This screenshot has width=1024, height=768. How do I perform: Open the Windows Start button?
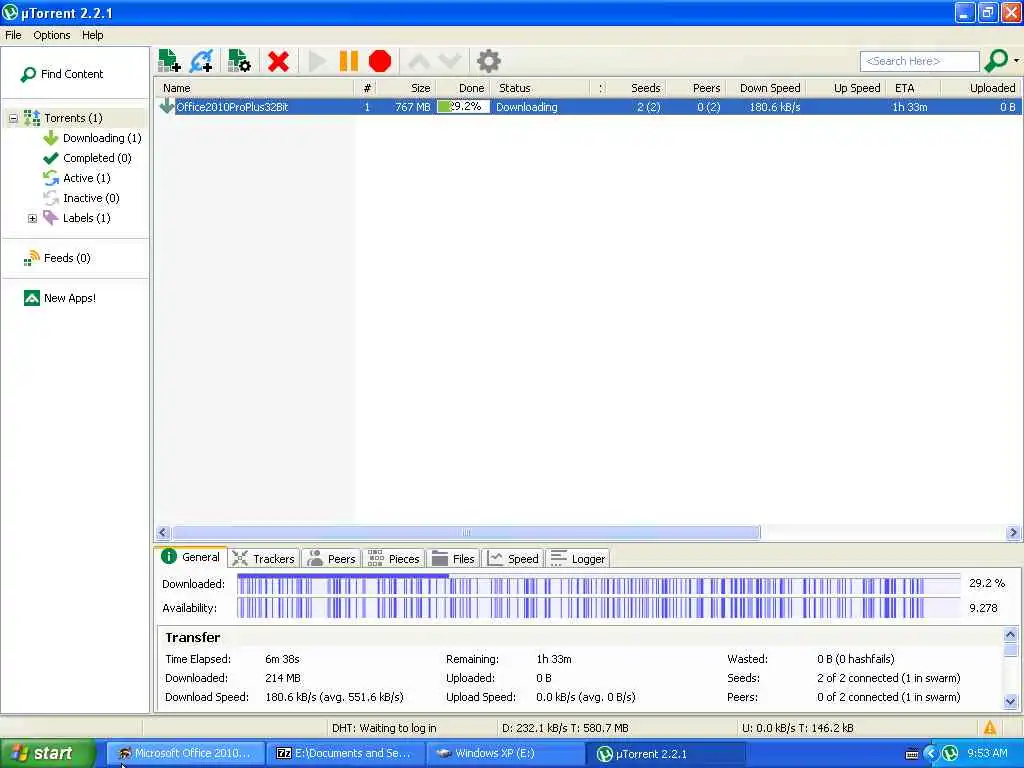[47, 754]
